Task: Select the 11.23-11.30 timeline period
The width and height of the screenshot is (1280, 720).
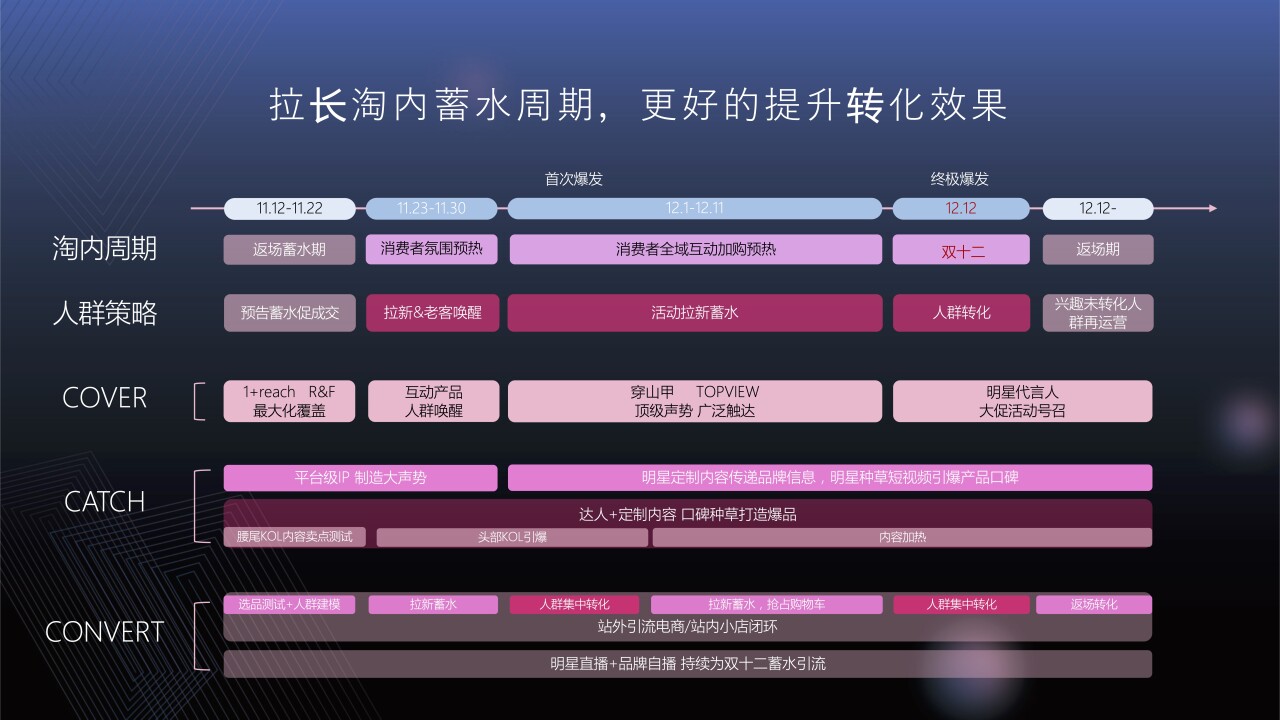Action: [432, 209]
